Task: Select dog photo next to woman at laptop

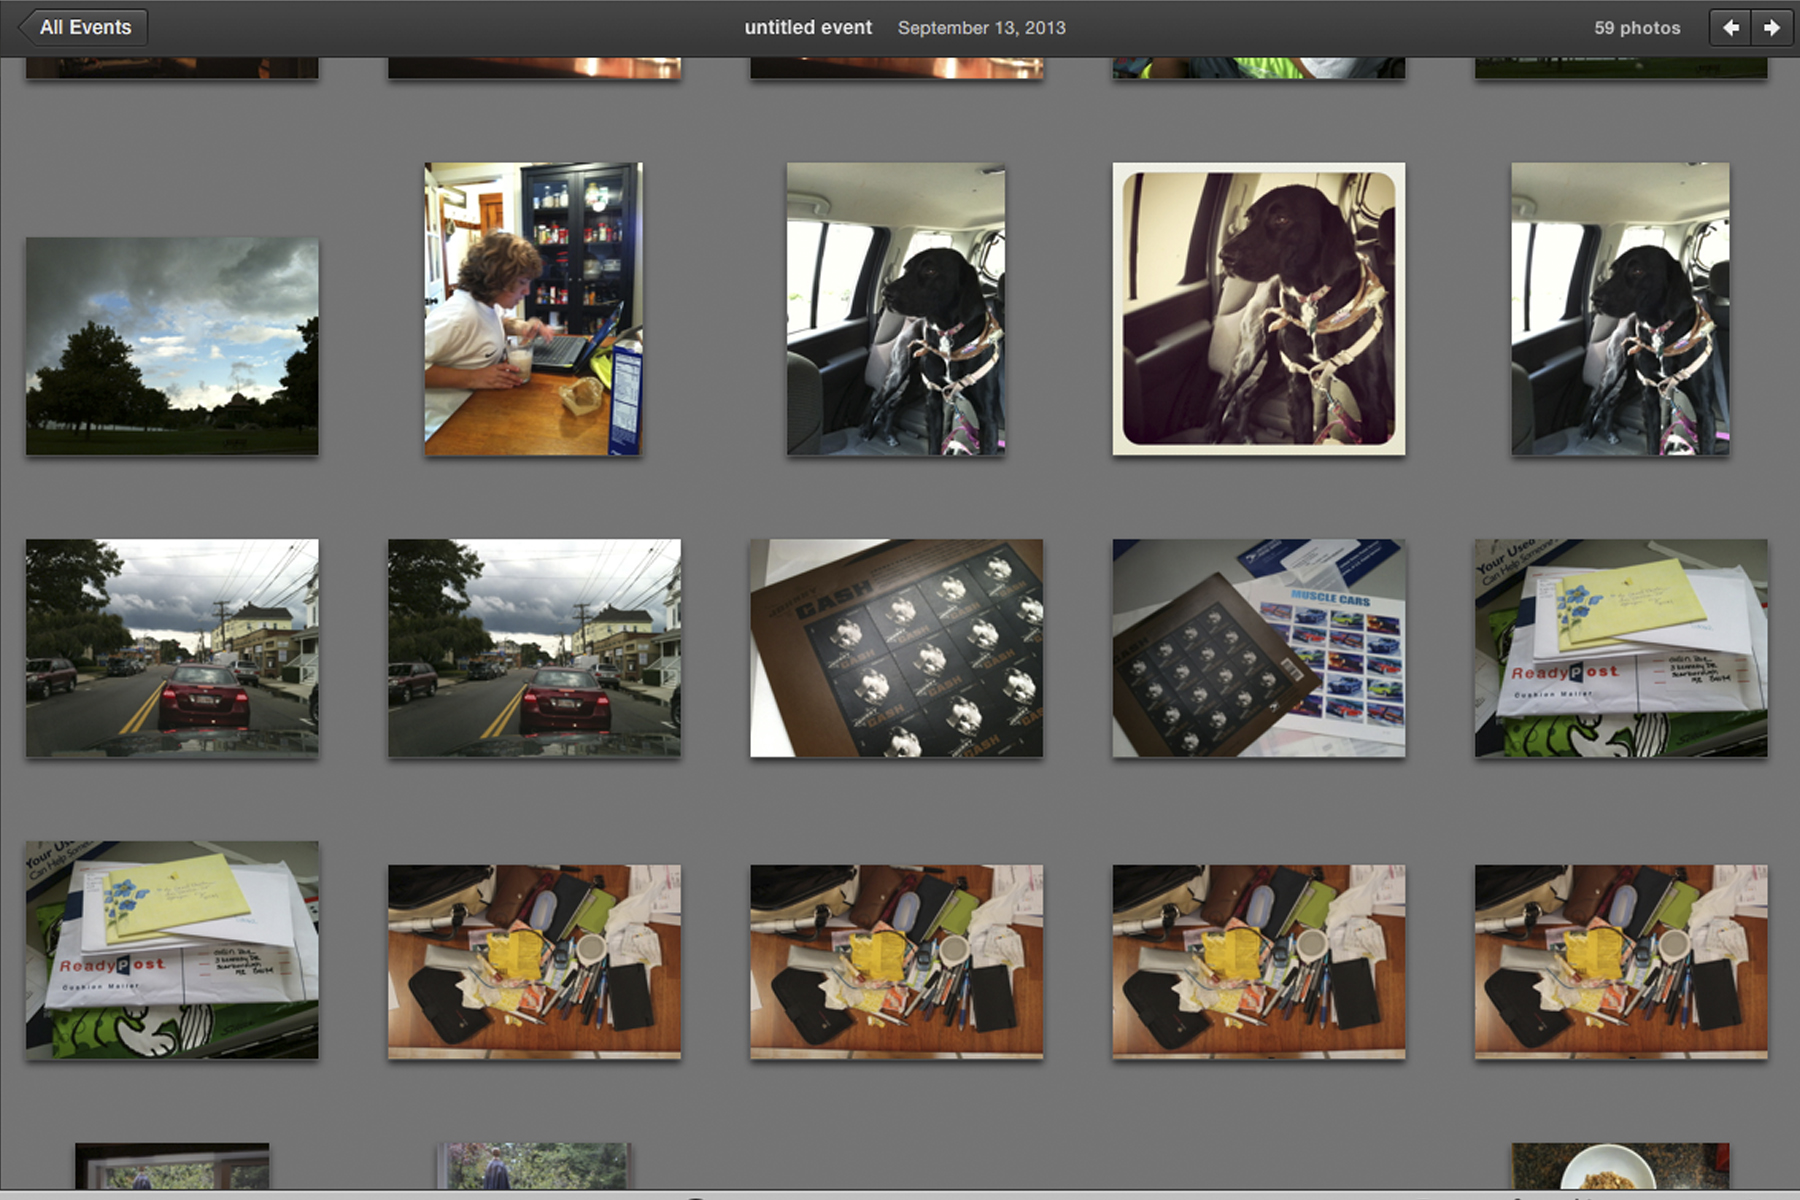Action: click(895, 309)
